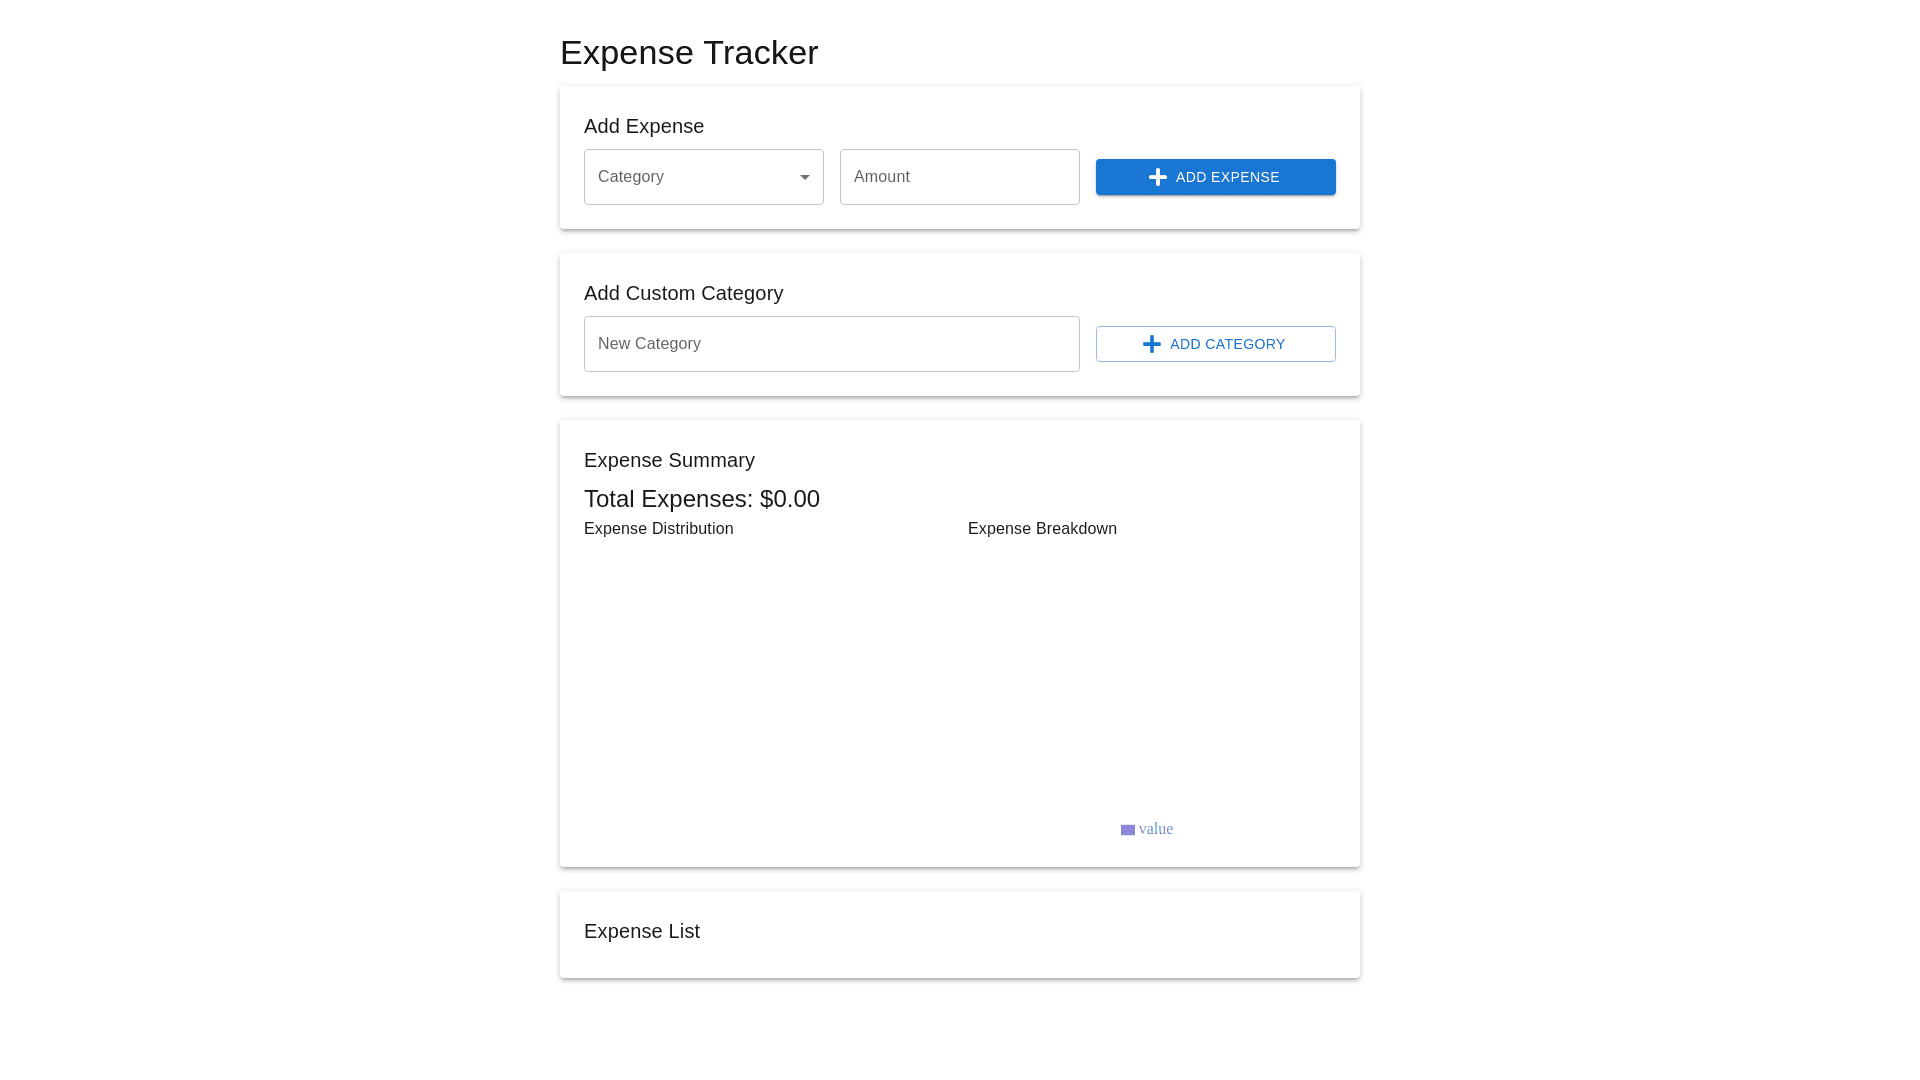Viewport: 1920px width, 1080px height.
Task: Click the empty Expense Breakdown chart area
Action: tap(1150, 680)
